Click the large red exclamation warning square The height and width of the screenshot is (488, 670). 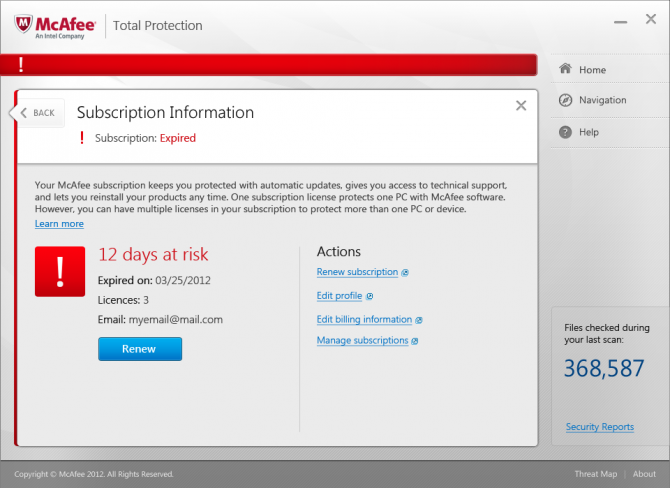(60, 271)
